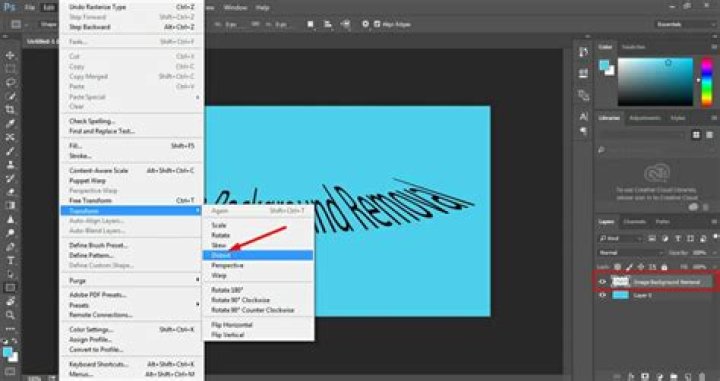The height and width of the screenshot is (381, 720).
Task: Open the Shape tool mode dropdown
Action: click(x=49, y=24)
